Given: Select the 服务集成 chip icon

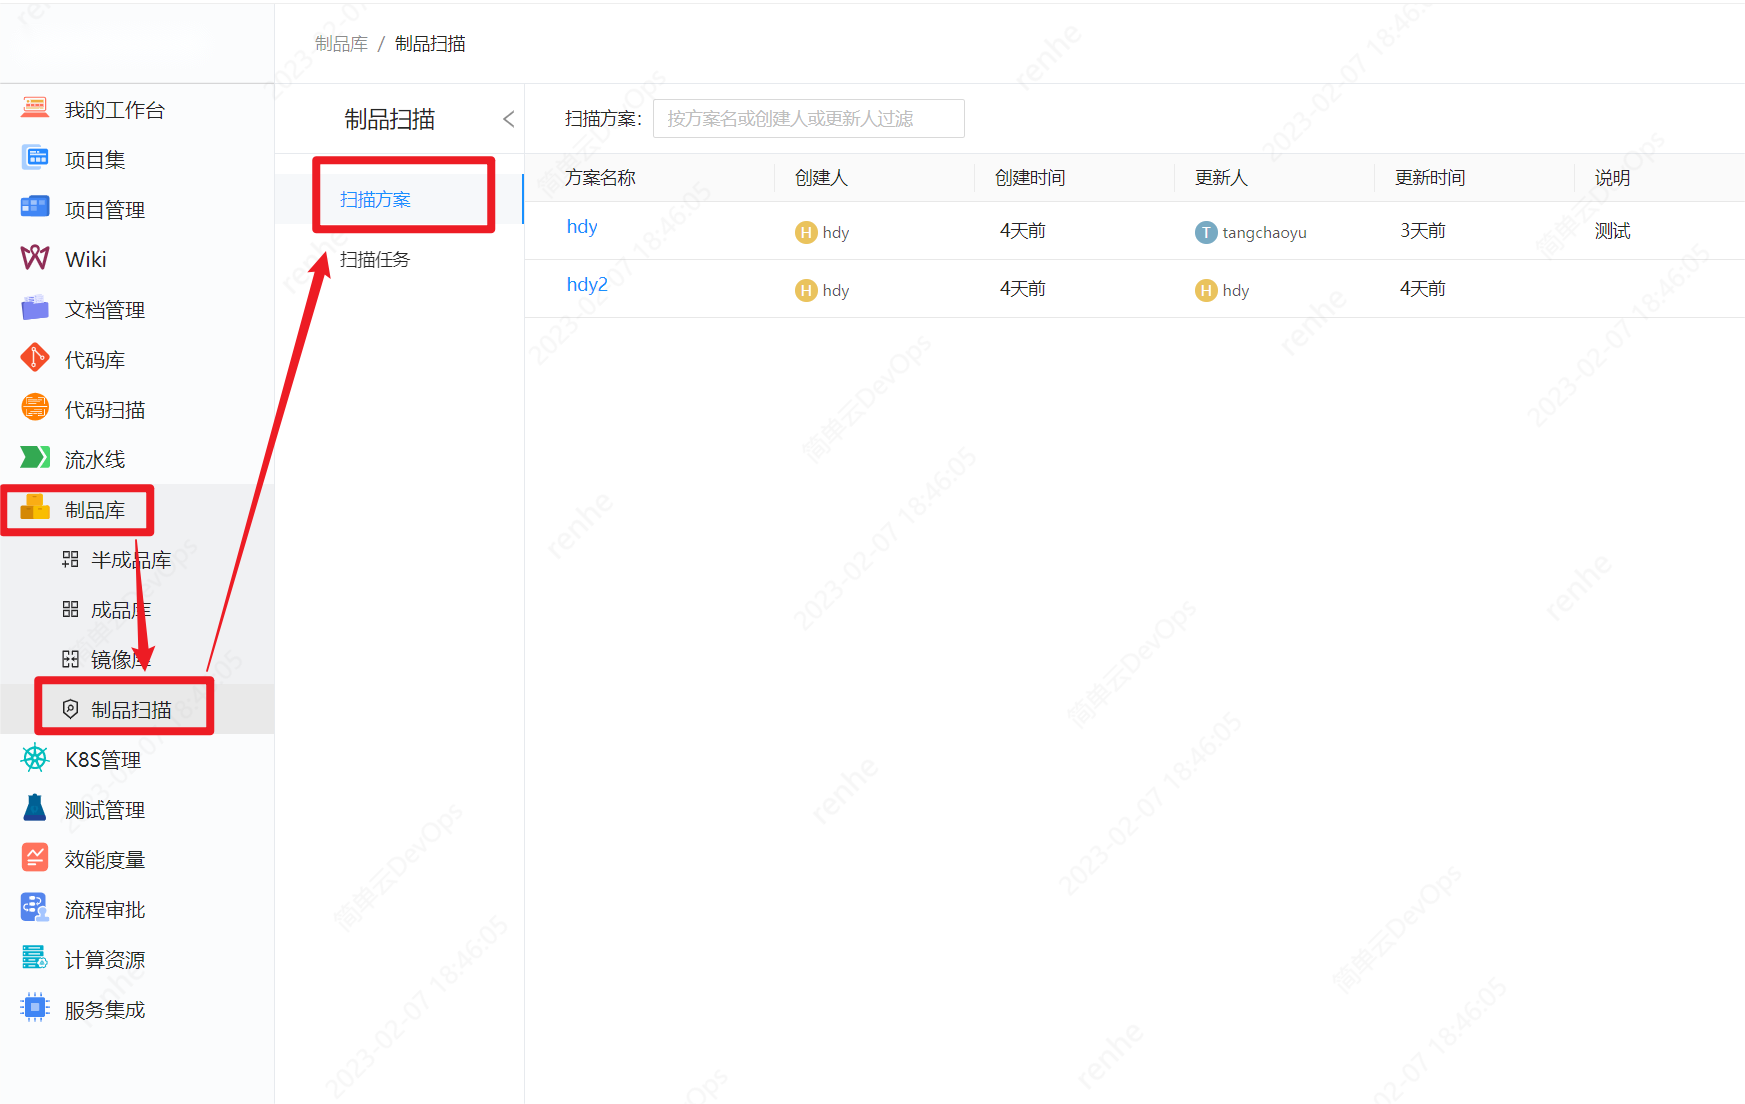Looking at the screenshot, I should point(35,1008).
